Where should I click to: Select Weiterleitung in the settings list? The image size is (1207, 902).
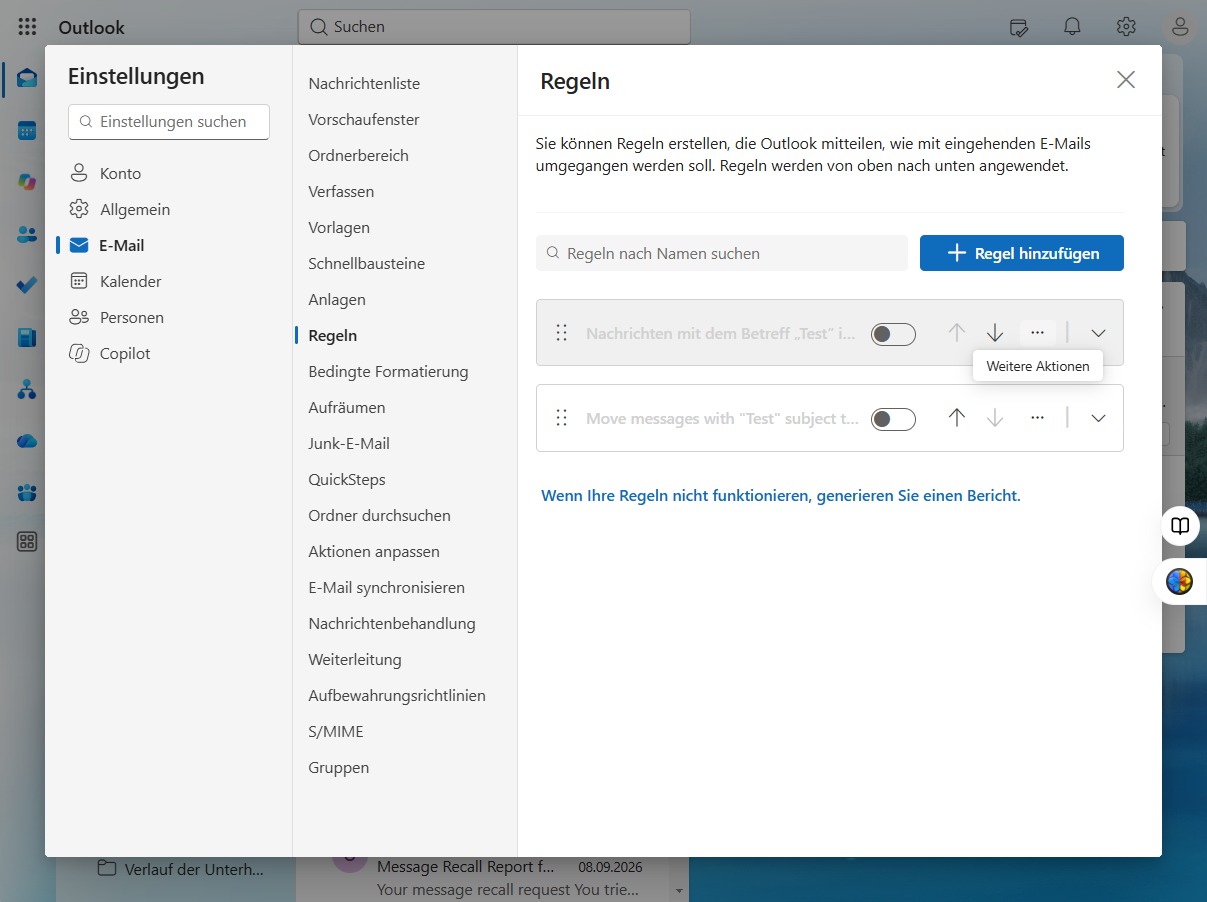tap(355, 659)
